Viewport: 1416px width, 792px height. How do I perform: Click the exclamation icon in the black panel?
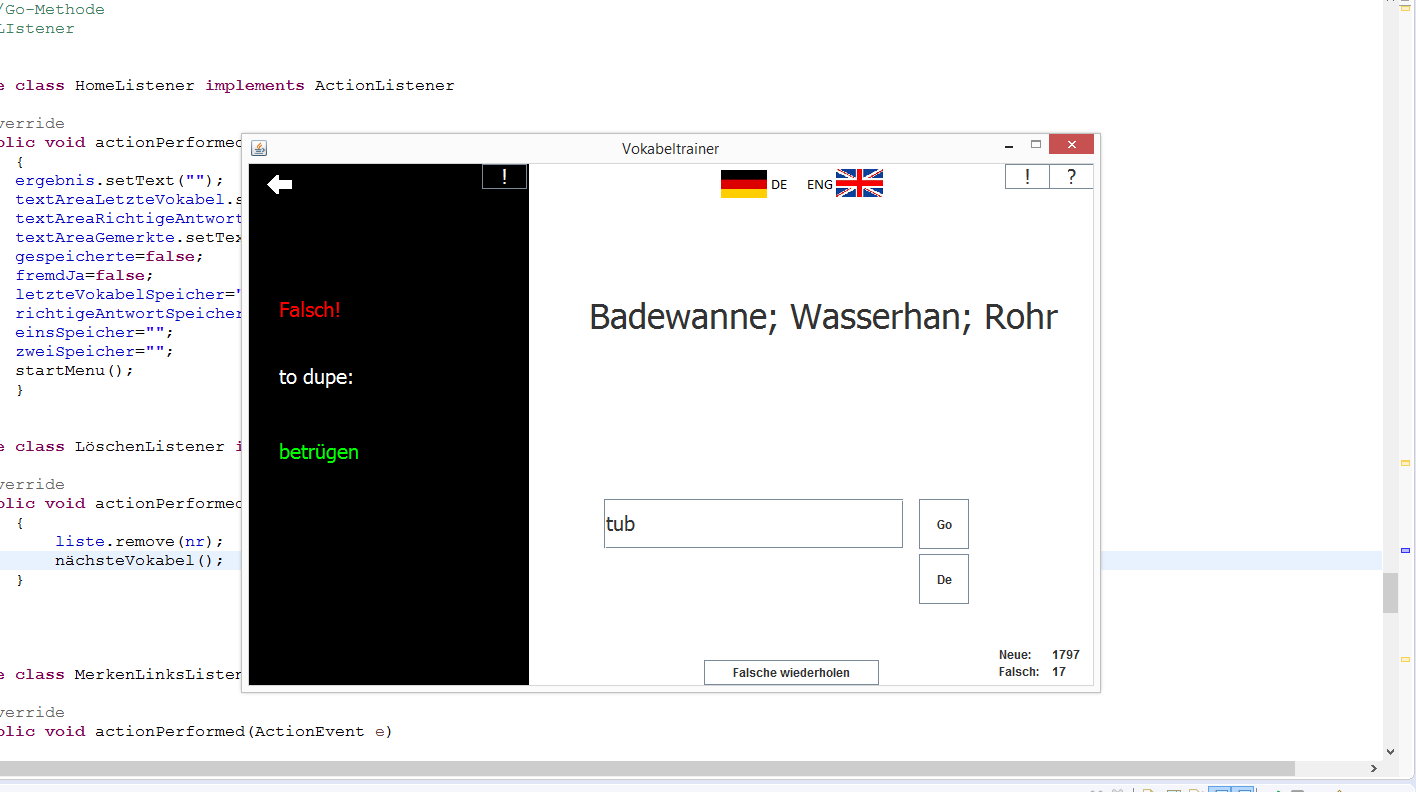point(504,176)
